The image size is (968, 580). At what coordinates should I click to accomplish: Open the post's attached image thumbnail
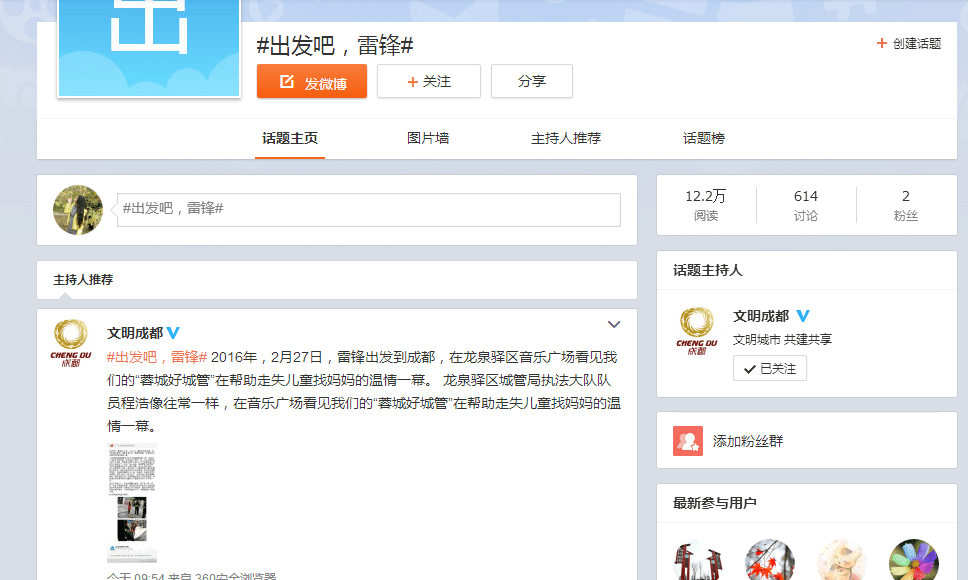(x=132, y=502)
